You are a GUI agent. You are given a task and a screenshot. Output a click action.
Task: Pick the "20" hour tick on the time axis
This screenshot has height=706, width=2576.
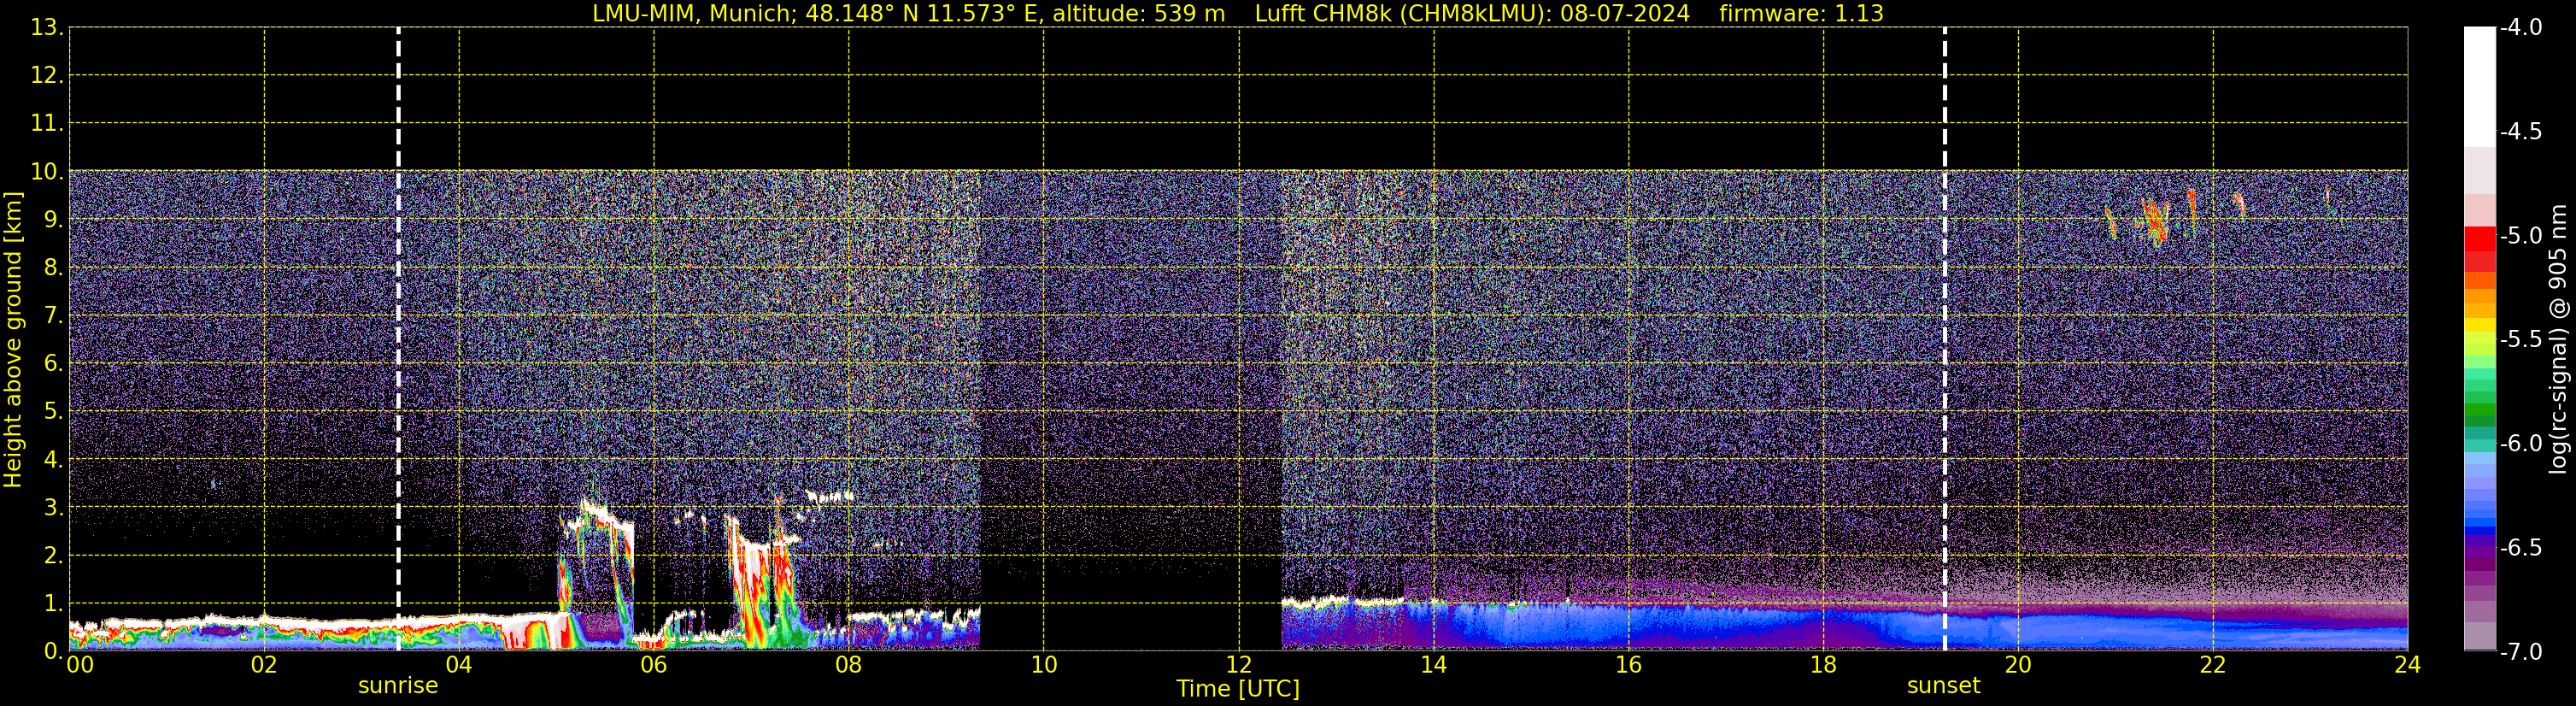pyautogui.click(x=2018, y=665)
